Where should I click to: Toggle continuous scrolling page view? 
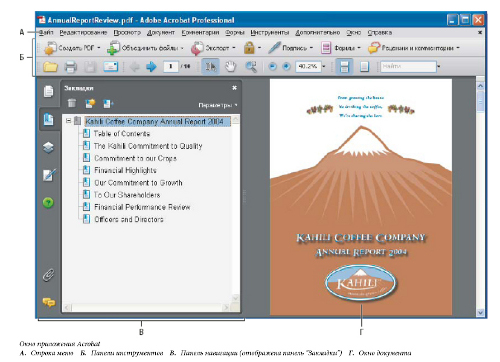click(344, 66)
